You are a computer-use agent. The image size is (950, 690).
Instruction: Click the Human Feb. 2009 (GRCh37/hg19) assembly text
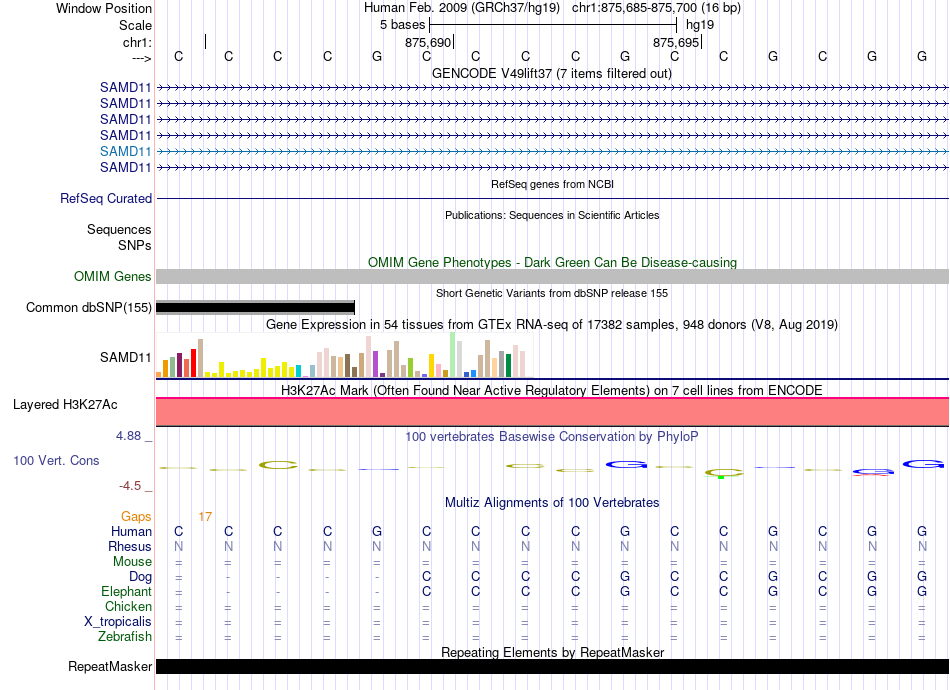coord(464,8)
